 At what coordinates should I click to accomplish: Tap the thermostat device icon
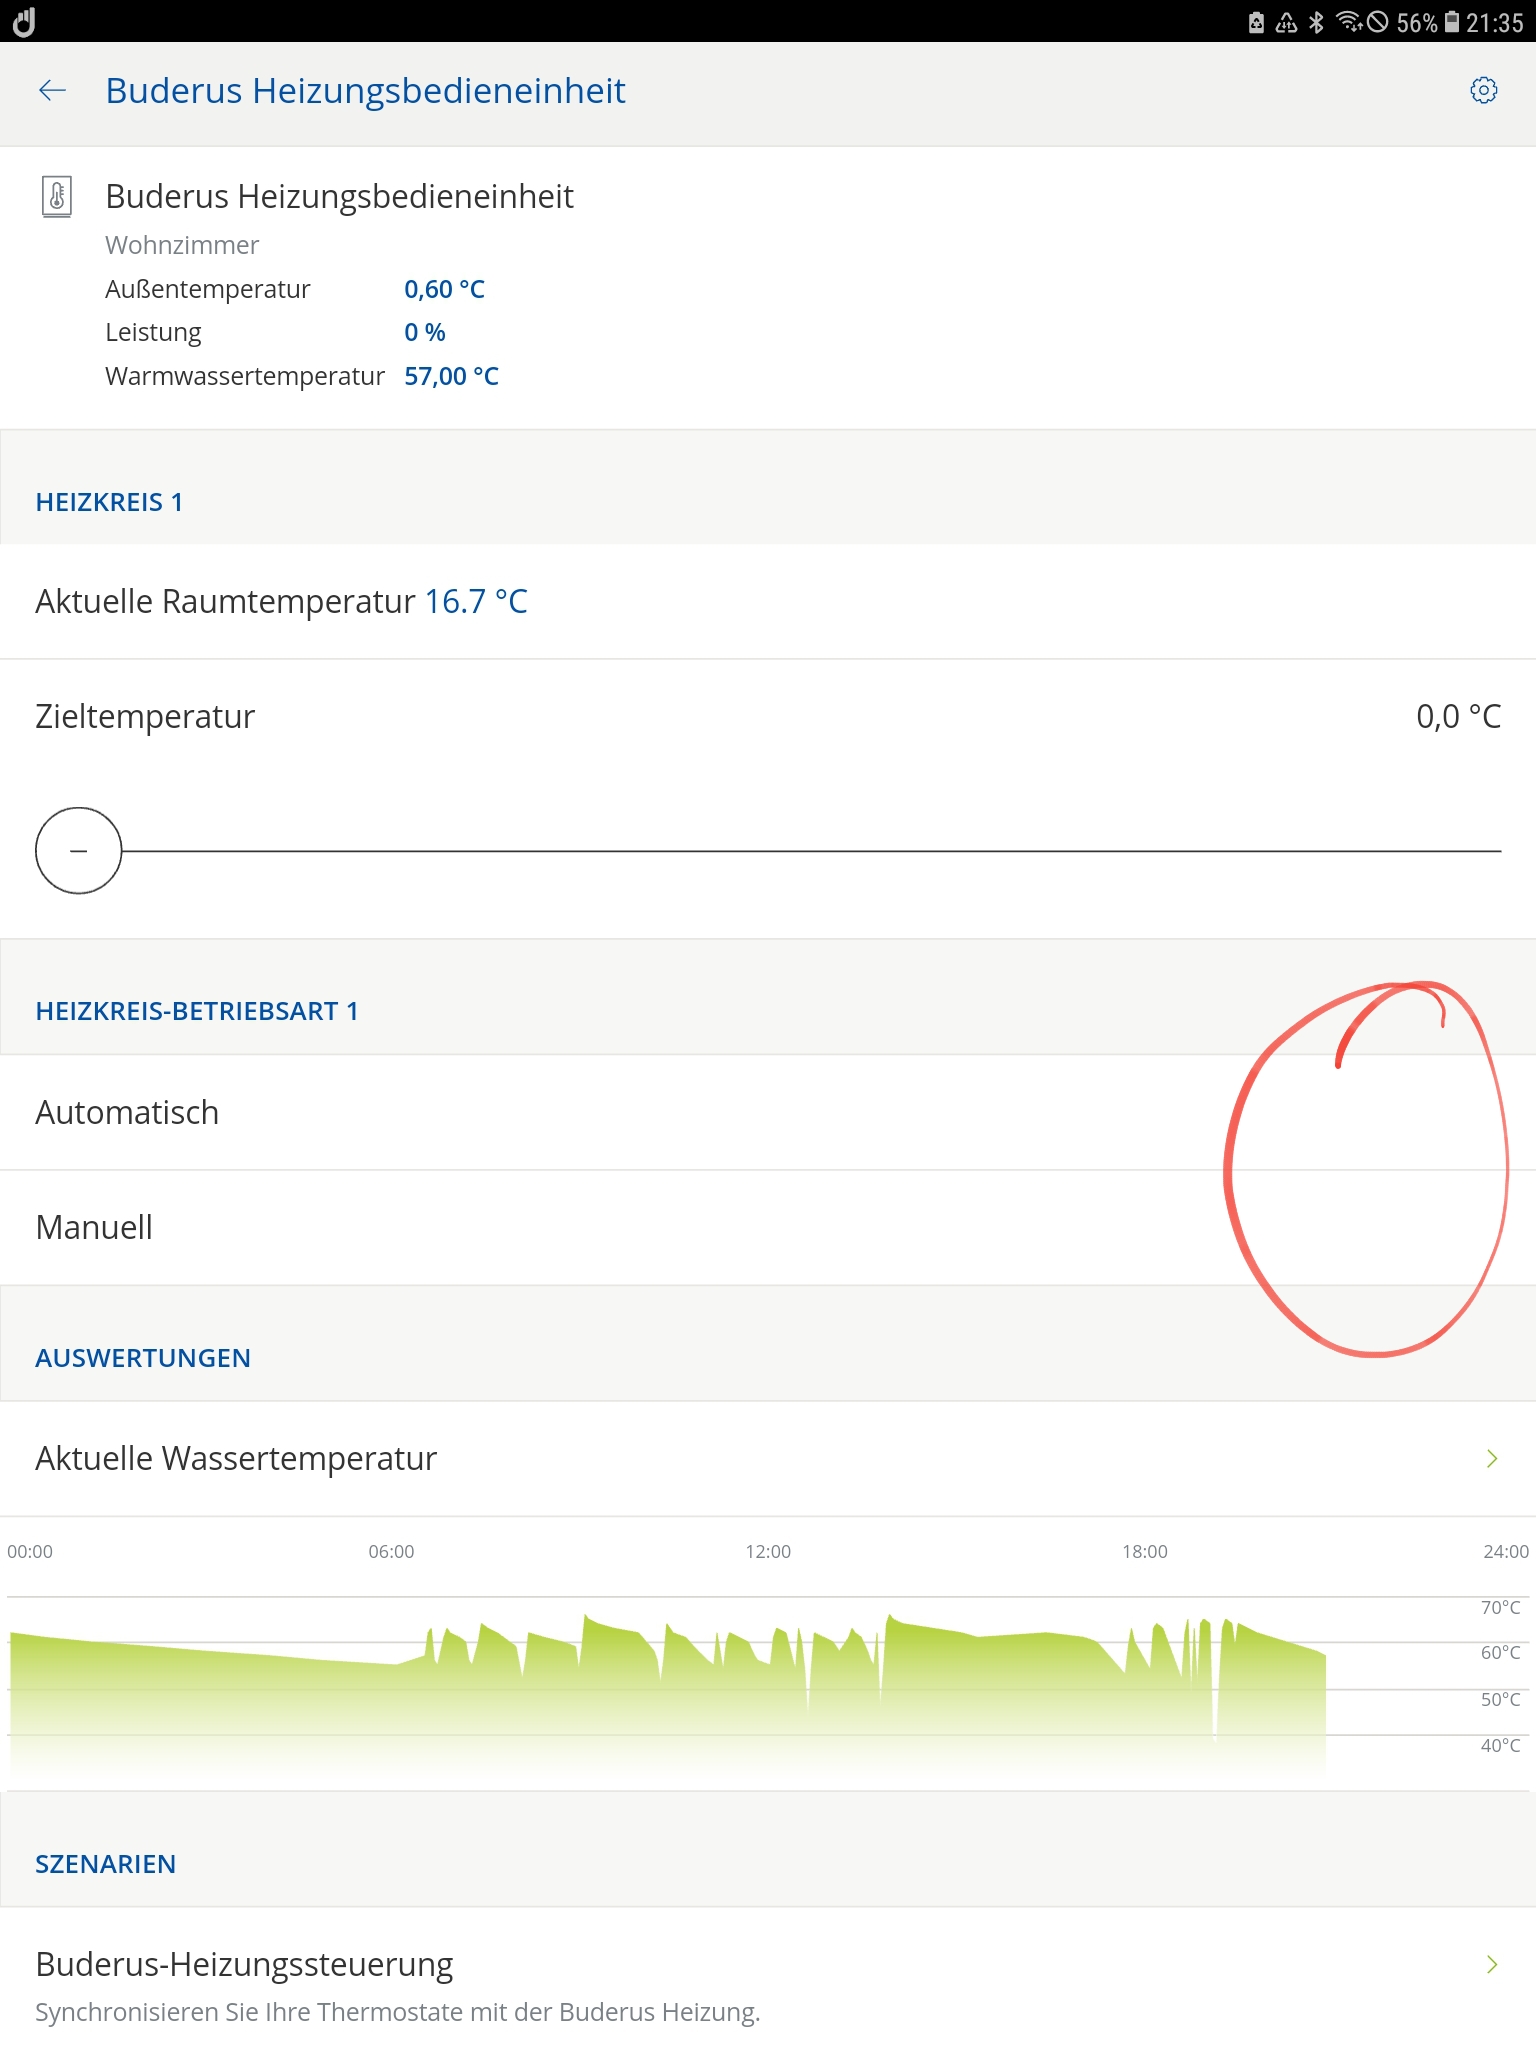coord(57,196)
